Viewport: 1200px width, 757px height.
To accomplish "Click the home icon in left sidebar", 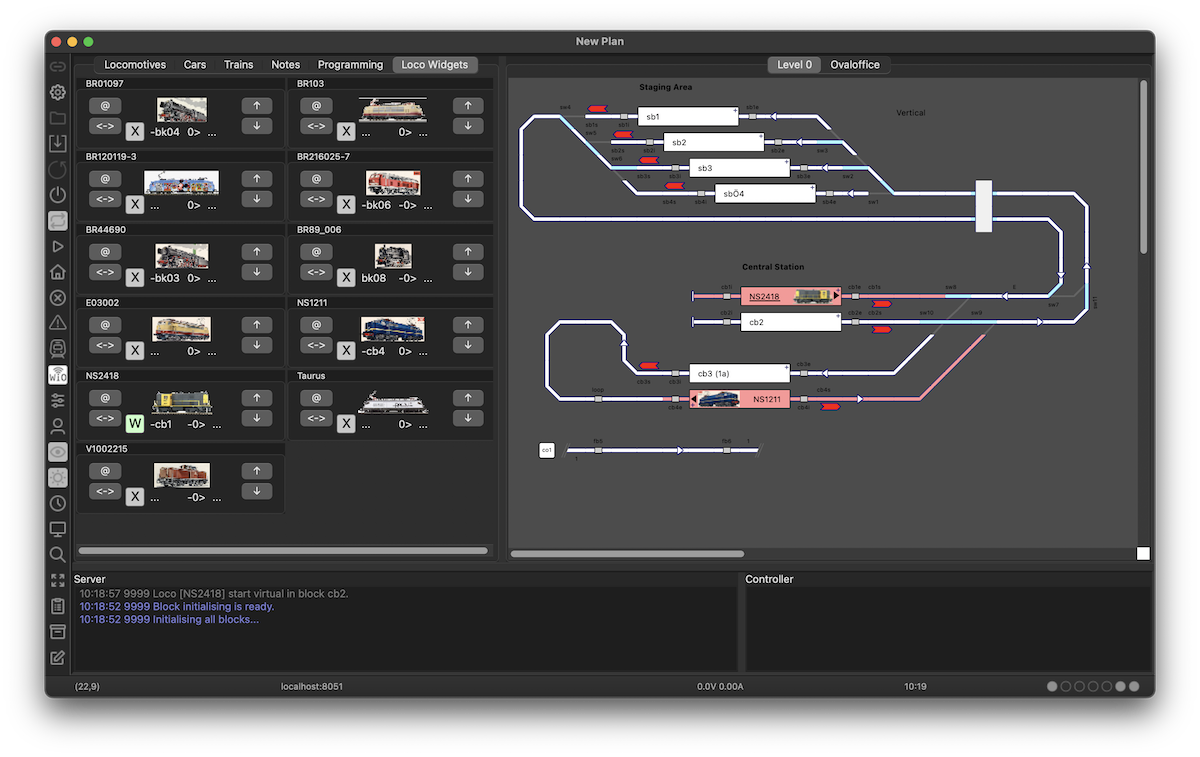I will (58, 272).
